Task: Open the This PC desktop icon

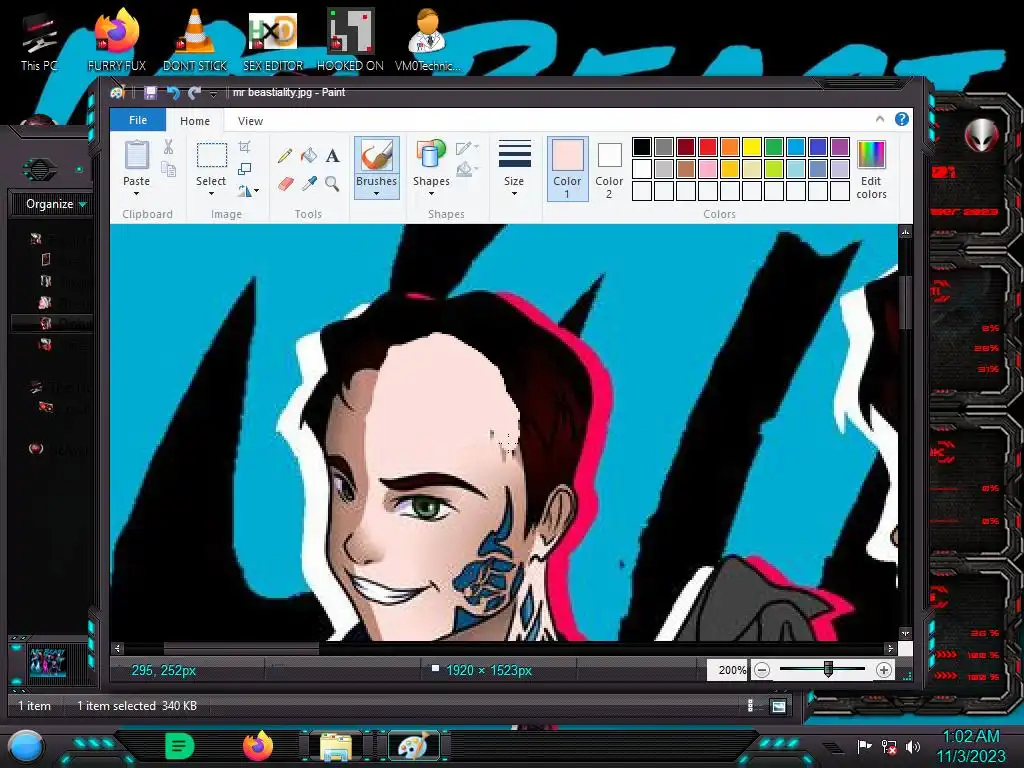Action: (39, 40)
